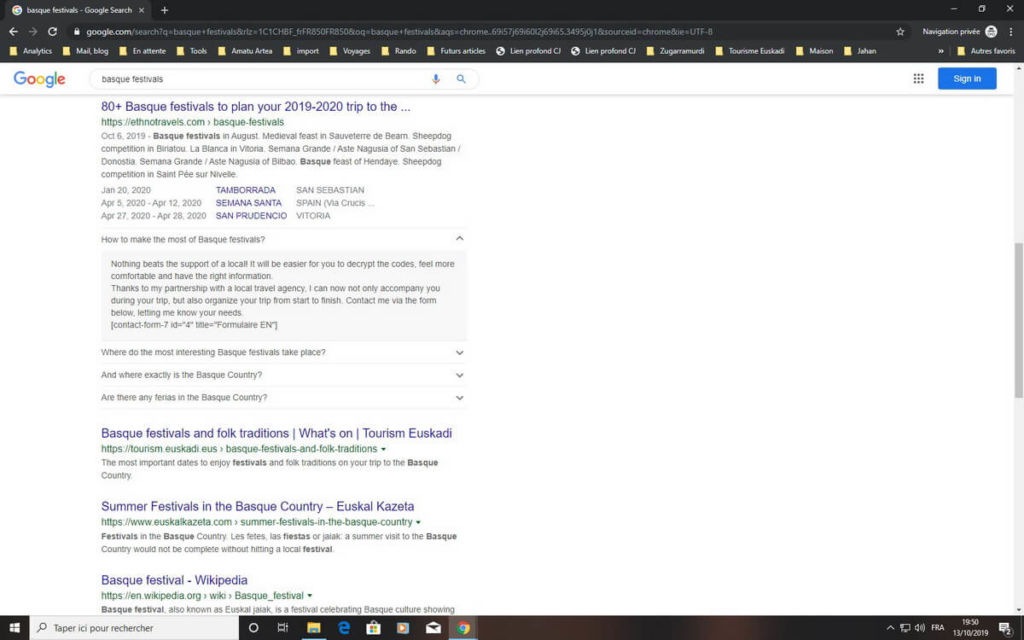Reload the page with refresh icon
This screenshot has height=640, width=1024.
click(52, 31)
